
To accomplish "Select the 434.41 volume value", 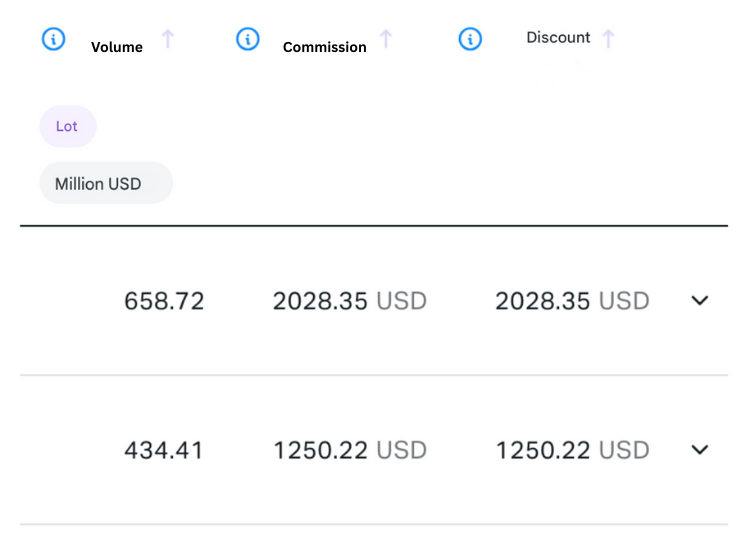I will pyautogui.click(x=164, y=450).
